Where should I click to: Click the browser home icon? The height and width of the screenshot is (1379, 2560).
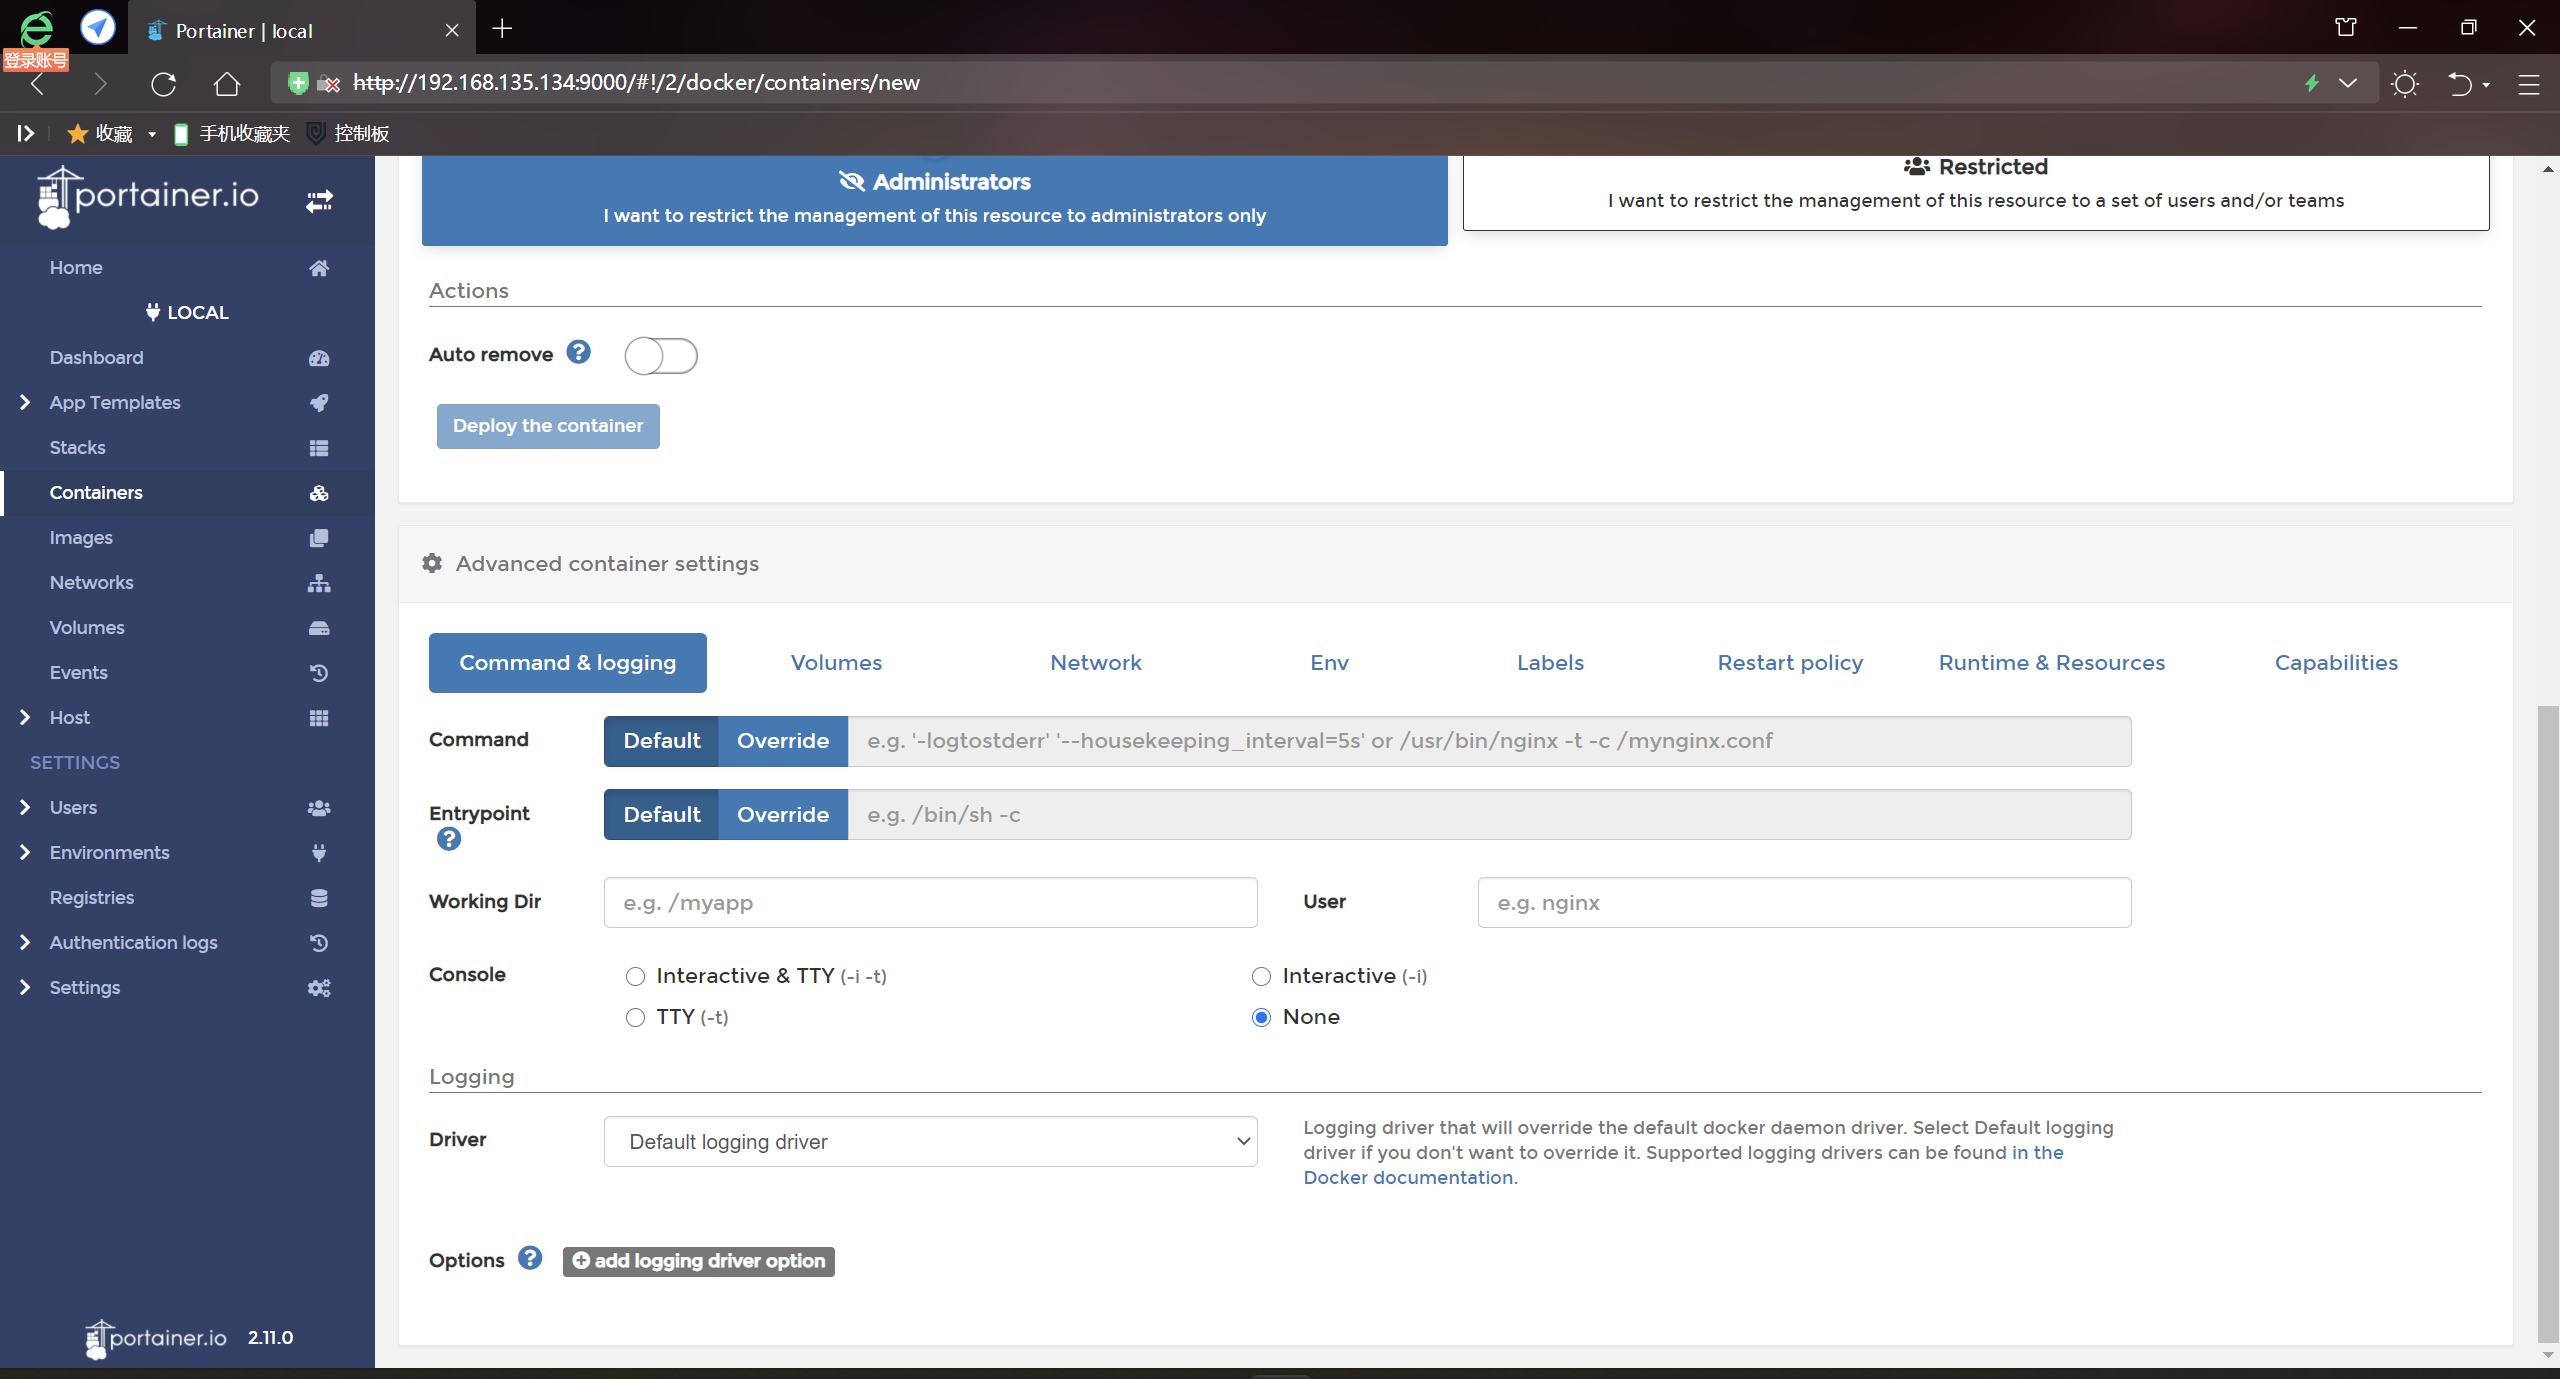(227, 83)
